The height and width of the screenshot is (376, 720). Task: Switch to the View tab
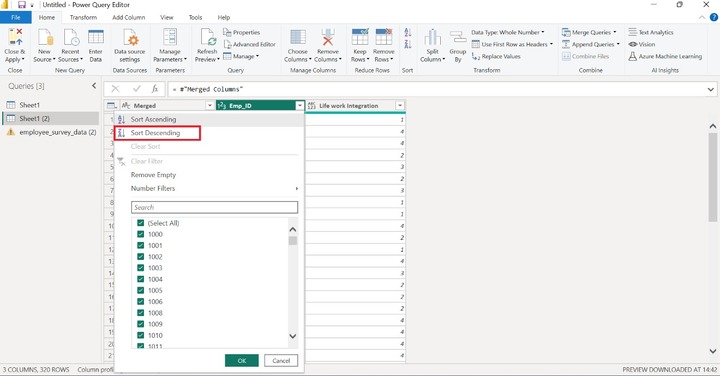click(167, 17)
